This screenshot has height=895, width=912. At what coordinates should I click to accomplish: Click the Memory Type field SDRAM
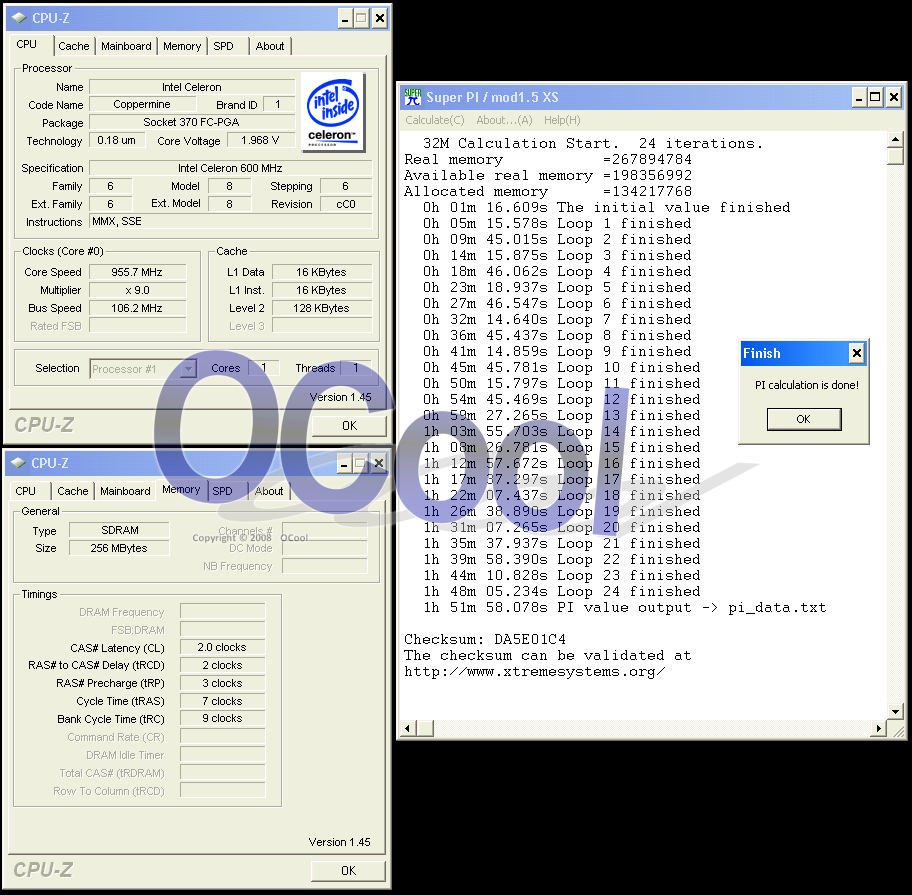click(x=119, y=530)
